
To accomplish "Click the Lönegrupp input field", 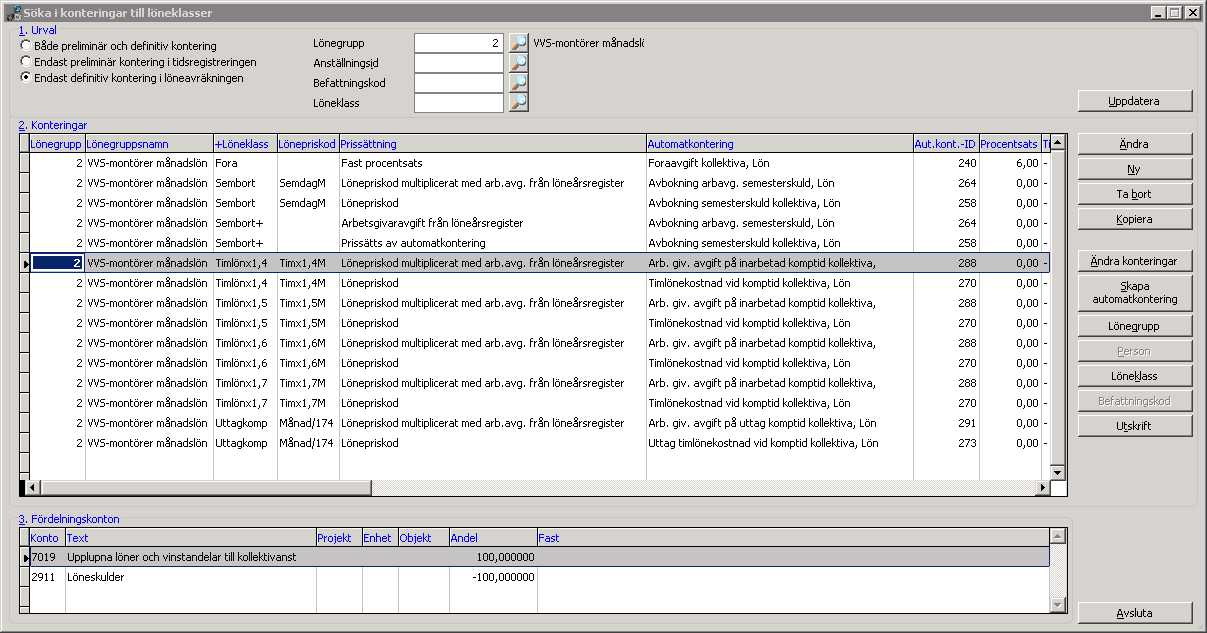I will click(459, 43).
